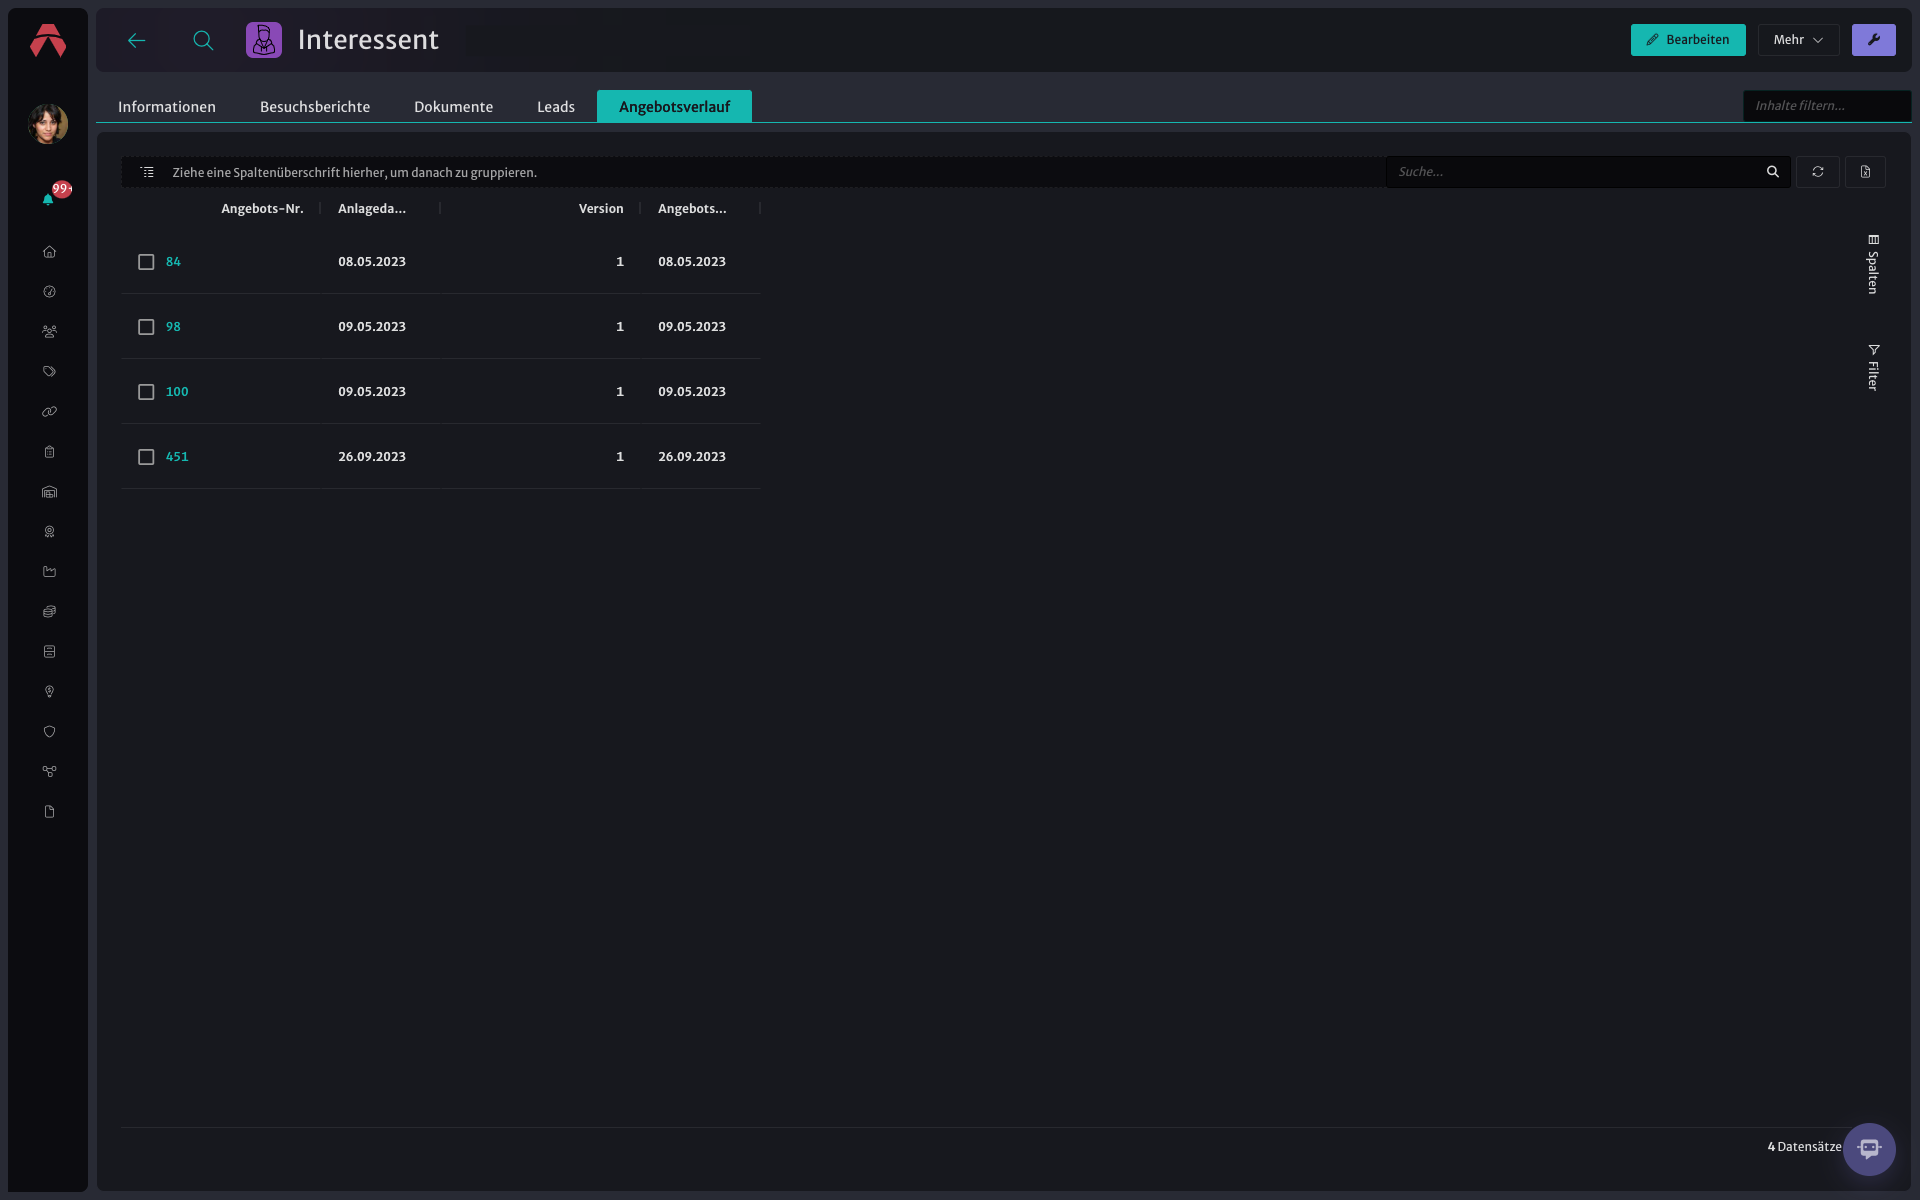The width and height of the screenshot is (1920, 1200).
Task: Expand the Spalten side panel
Action: tap(1873, 264)
